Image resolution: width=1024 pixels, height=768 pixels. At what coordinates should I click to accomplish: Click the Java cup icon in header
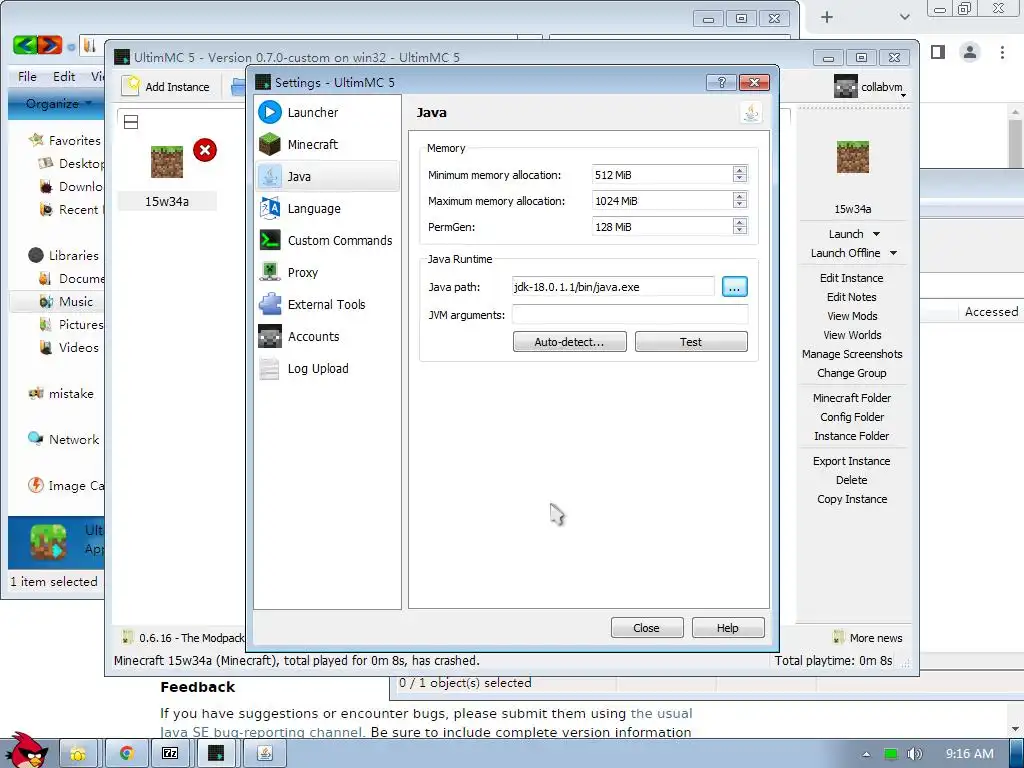point(751,113)
